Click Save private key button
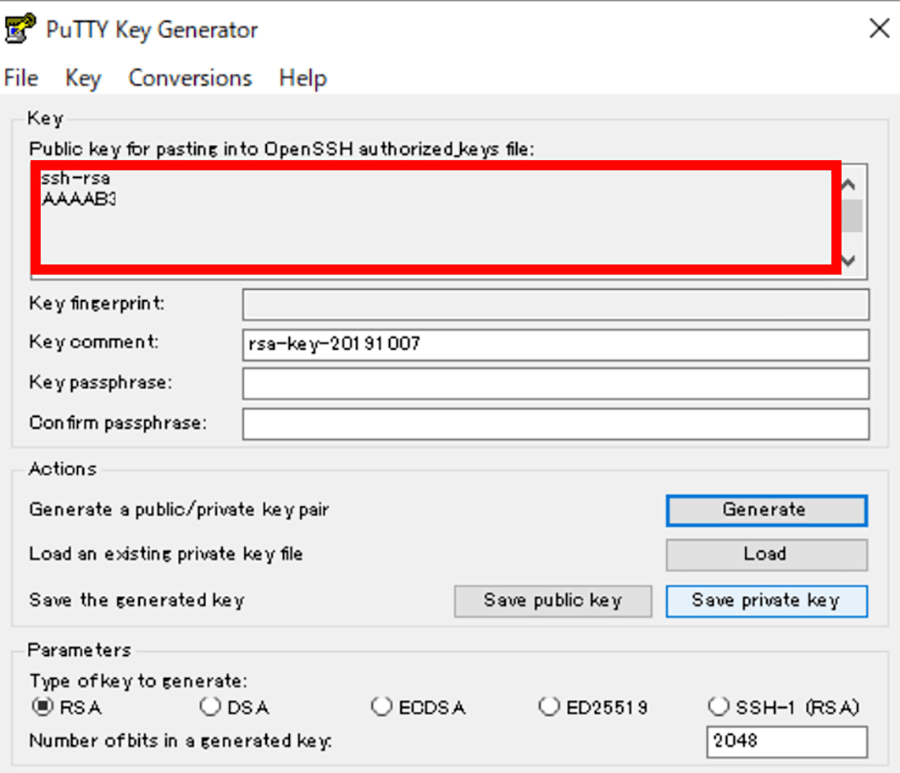This screenshot has width=900, height=773. (x=766, y=601)
